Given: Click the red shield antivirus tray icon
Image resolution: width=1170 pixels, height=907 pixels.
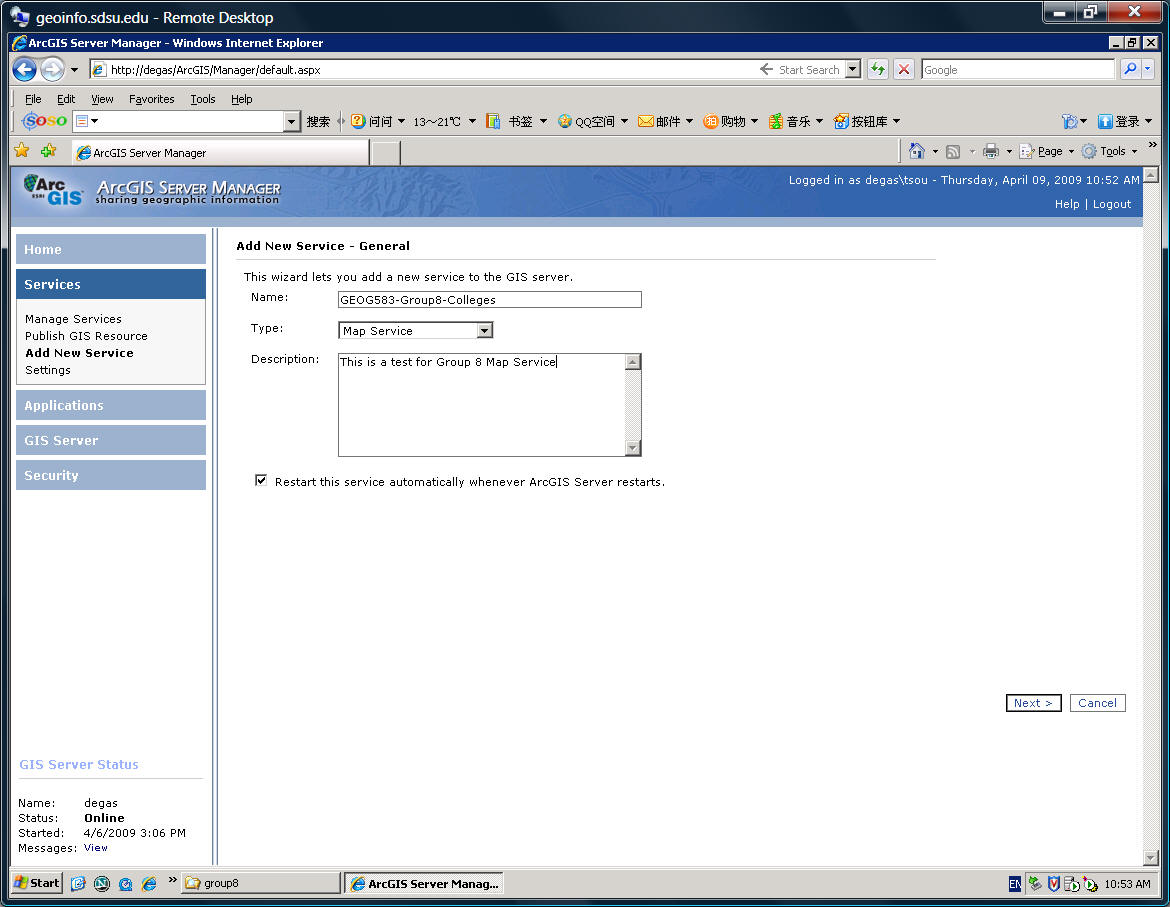Looking at the screenshot, I should (x=1054, y=884).
